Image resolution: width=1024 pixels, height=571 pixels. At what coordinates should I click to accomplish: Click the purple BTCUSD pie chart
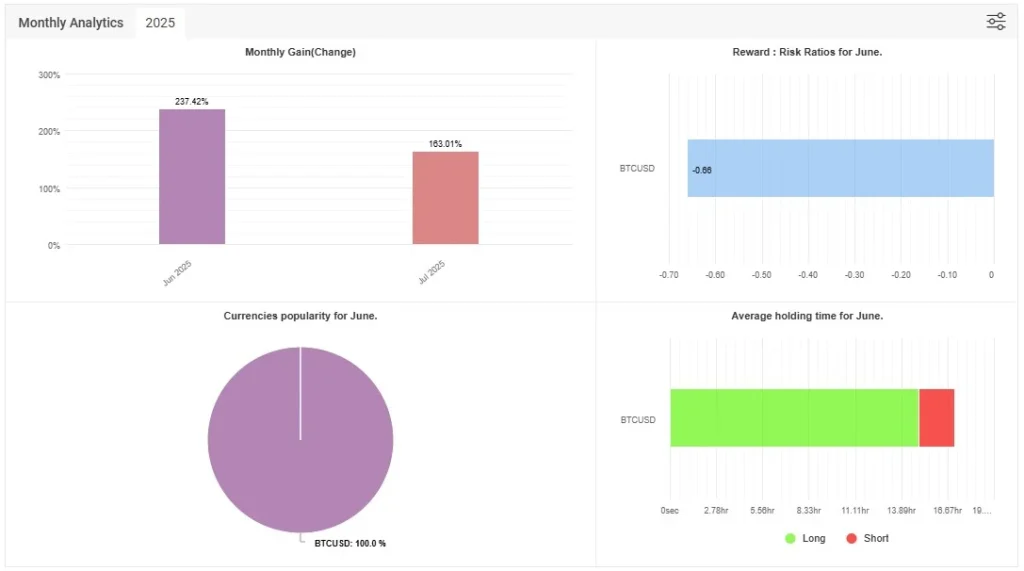[x=300, y=440]
